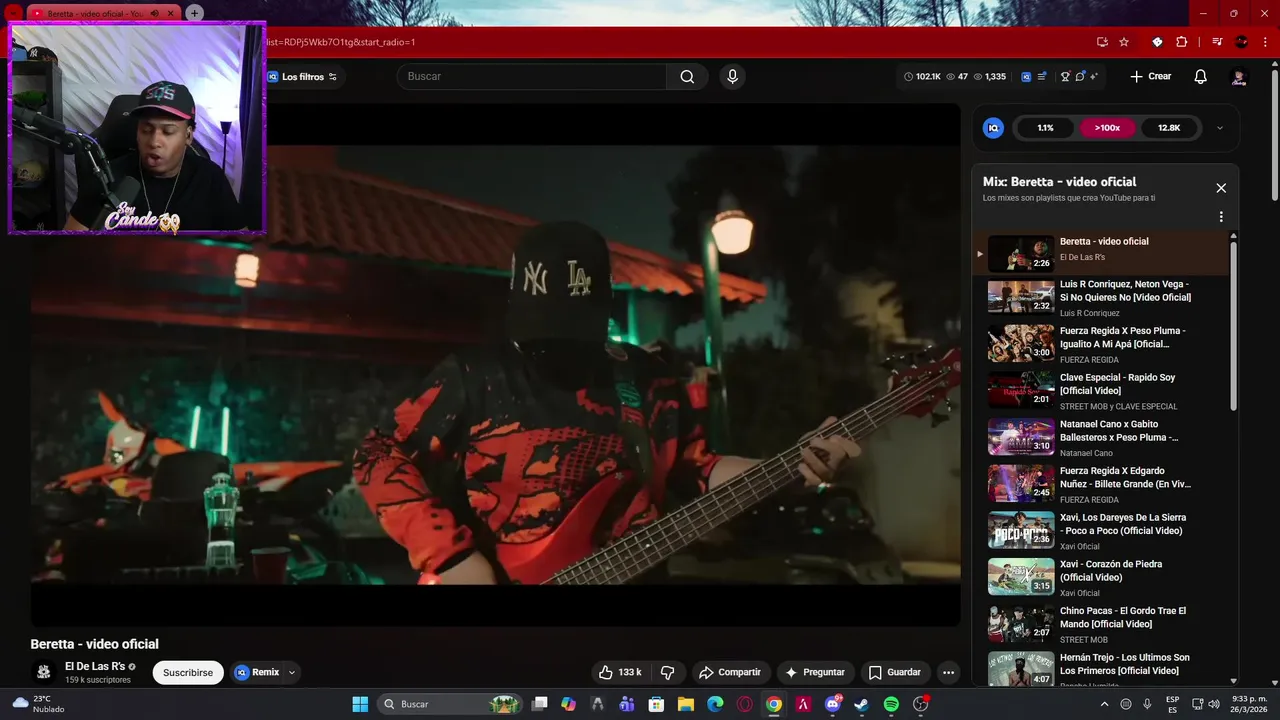Screen dimensions: 1280x720
Task: Click the Crear button
Action: point(1151,77)
